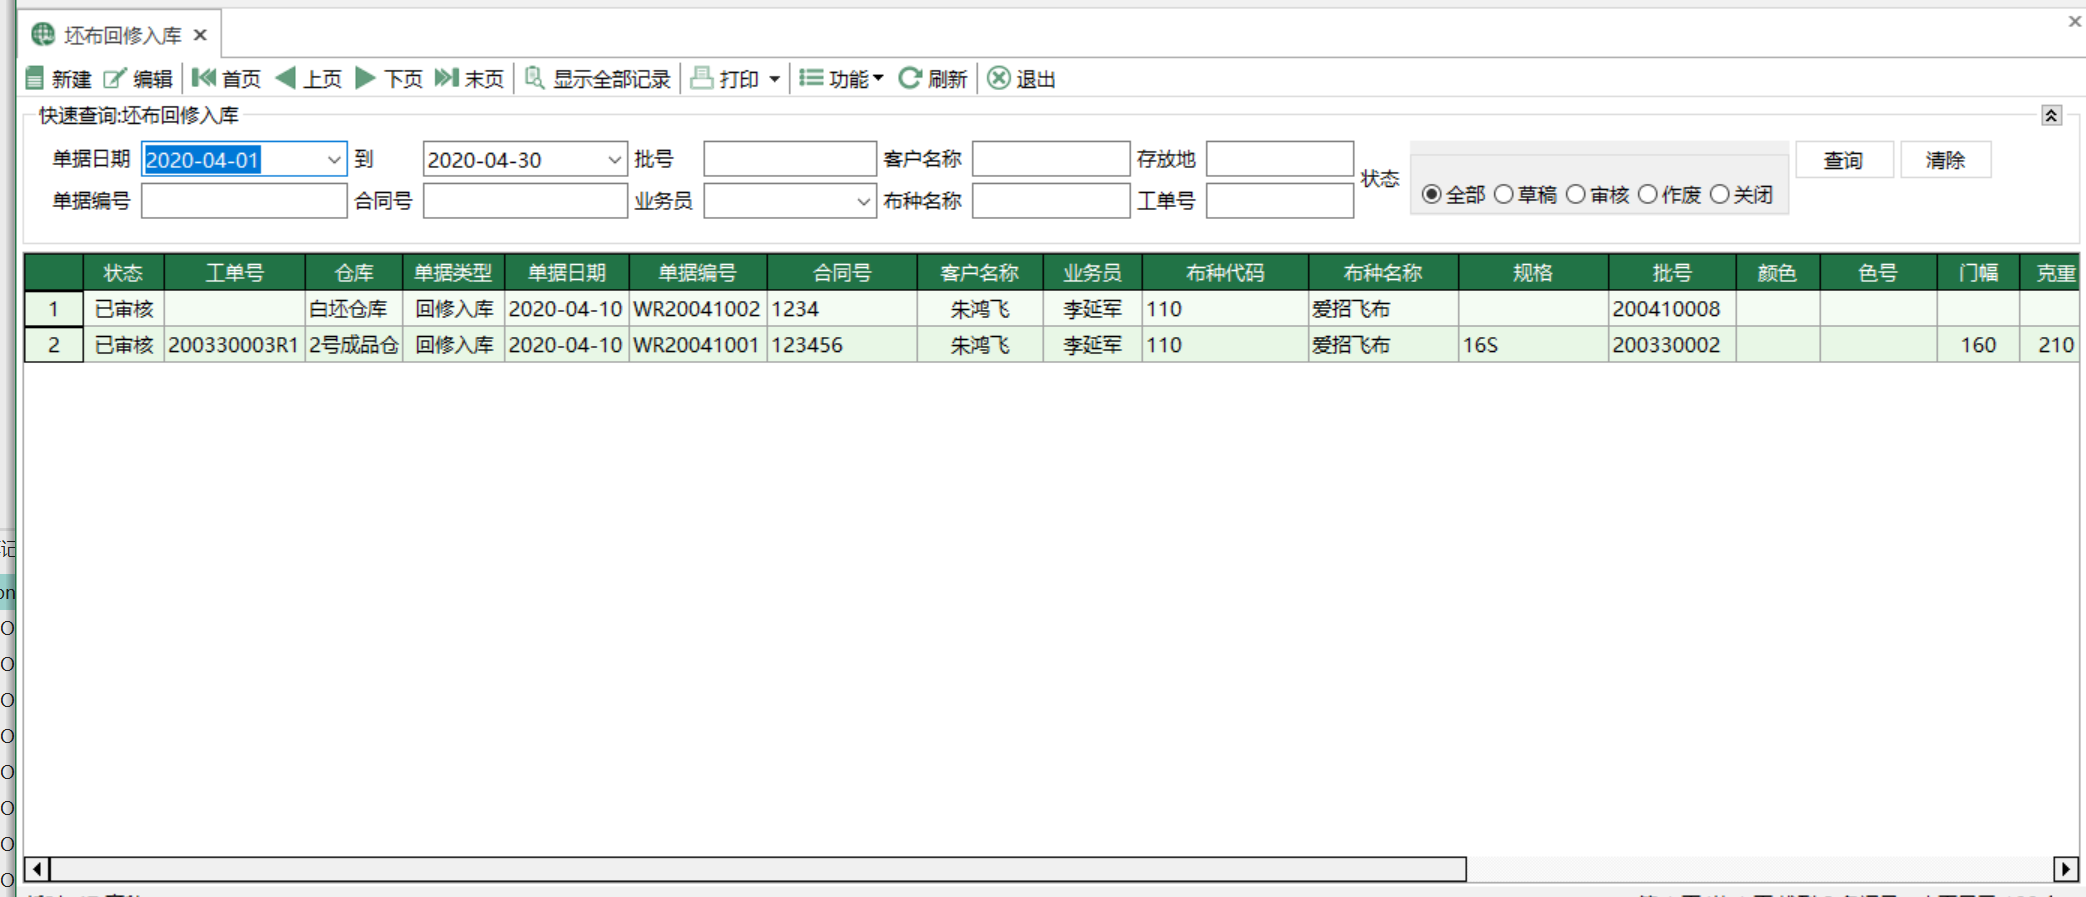2086x897 pixels.
Task: Click cell WR20041002
Action: pyautogui.click(x=698, y=309)
